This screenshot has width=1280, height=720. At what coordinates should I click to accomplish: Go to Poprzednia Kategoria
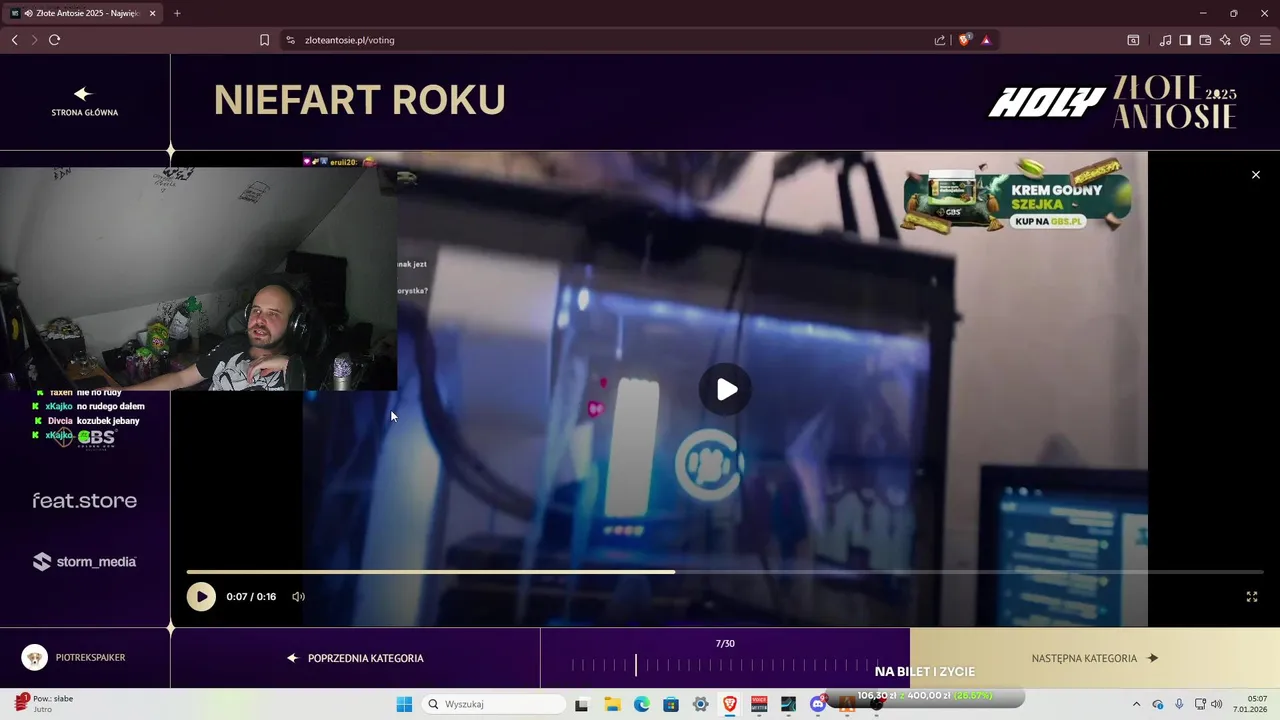point(355,658)
